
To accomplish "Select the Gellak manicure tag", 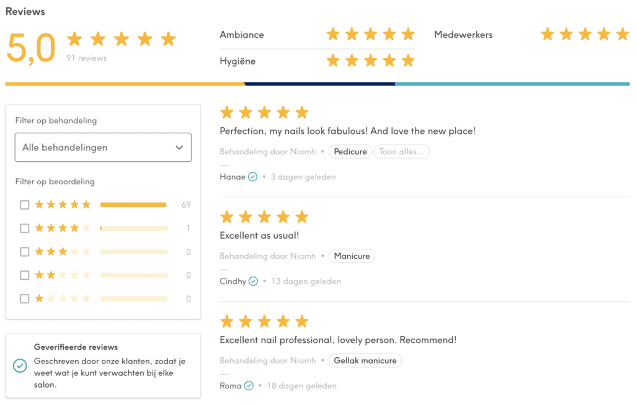I will click(366, 360).
